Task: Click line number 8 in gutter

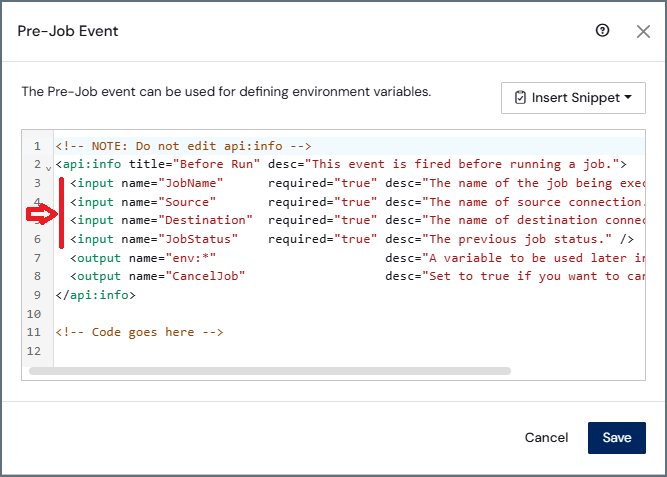Action: tap(37, 276)
